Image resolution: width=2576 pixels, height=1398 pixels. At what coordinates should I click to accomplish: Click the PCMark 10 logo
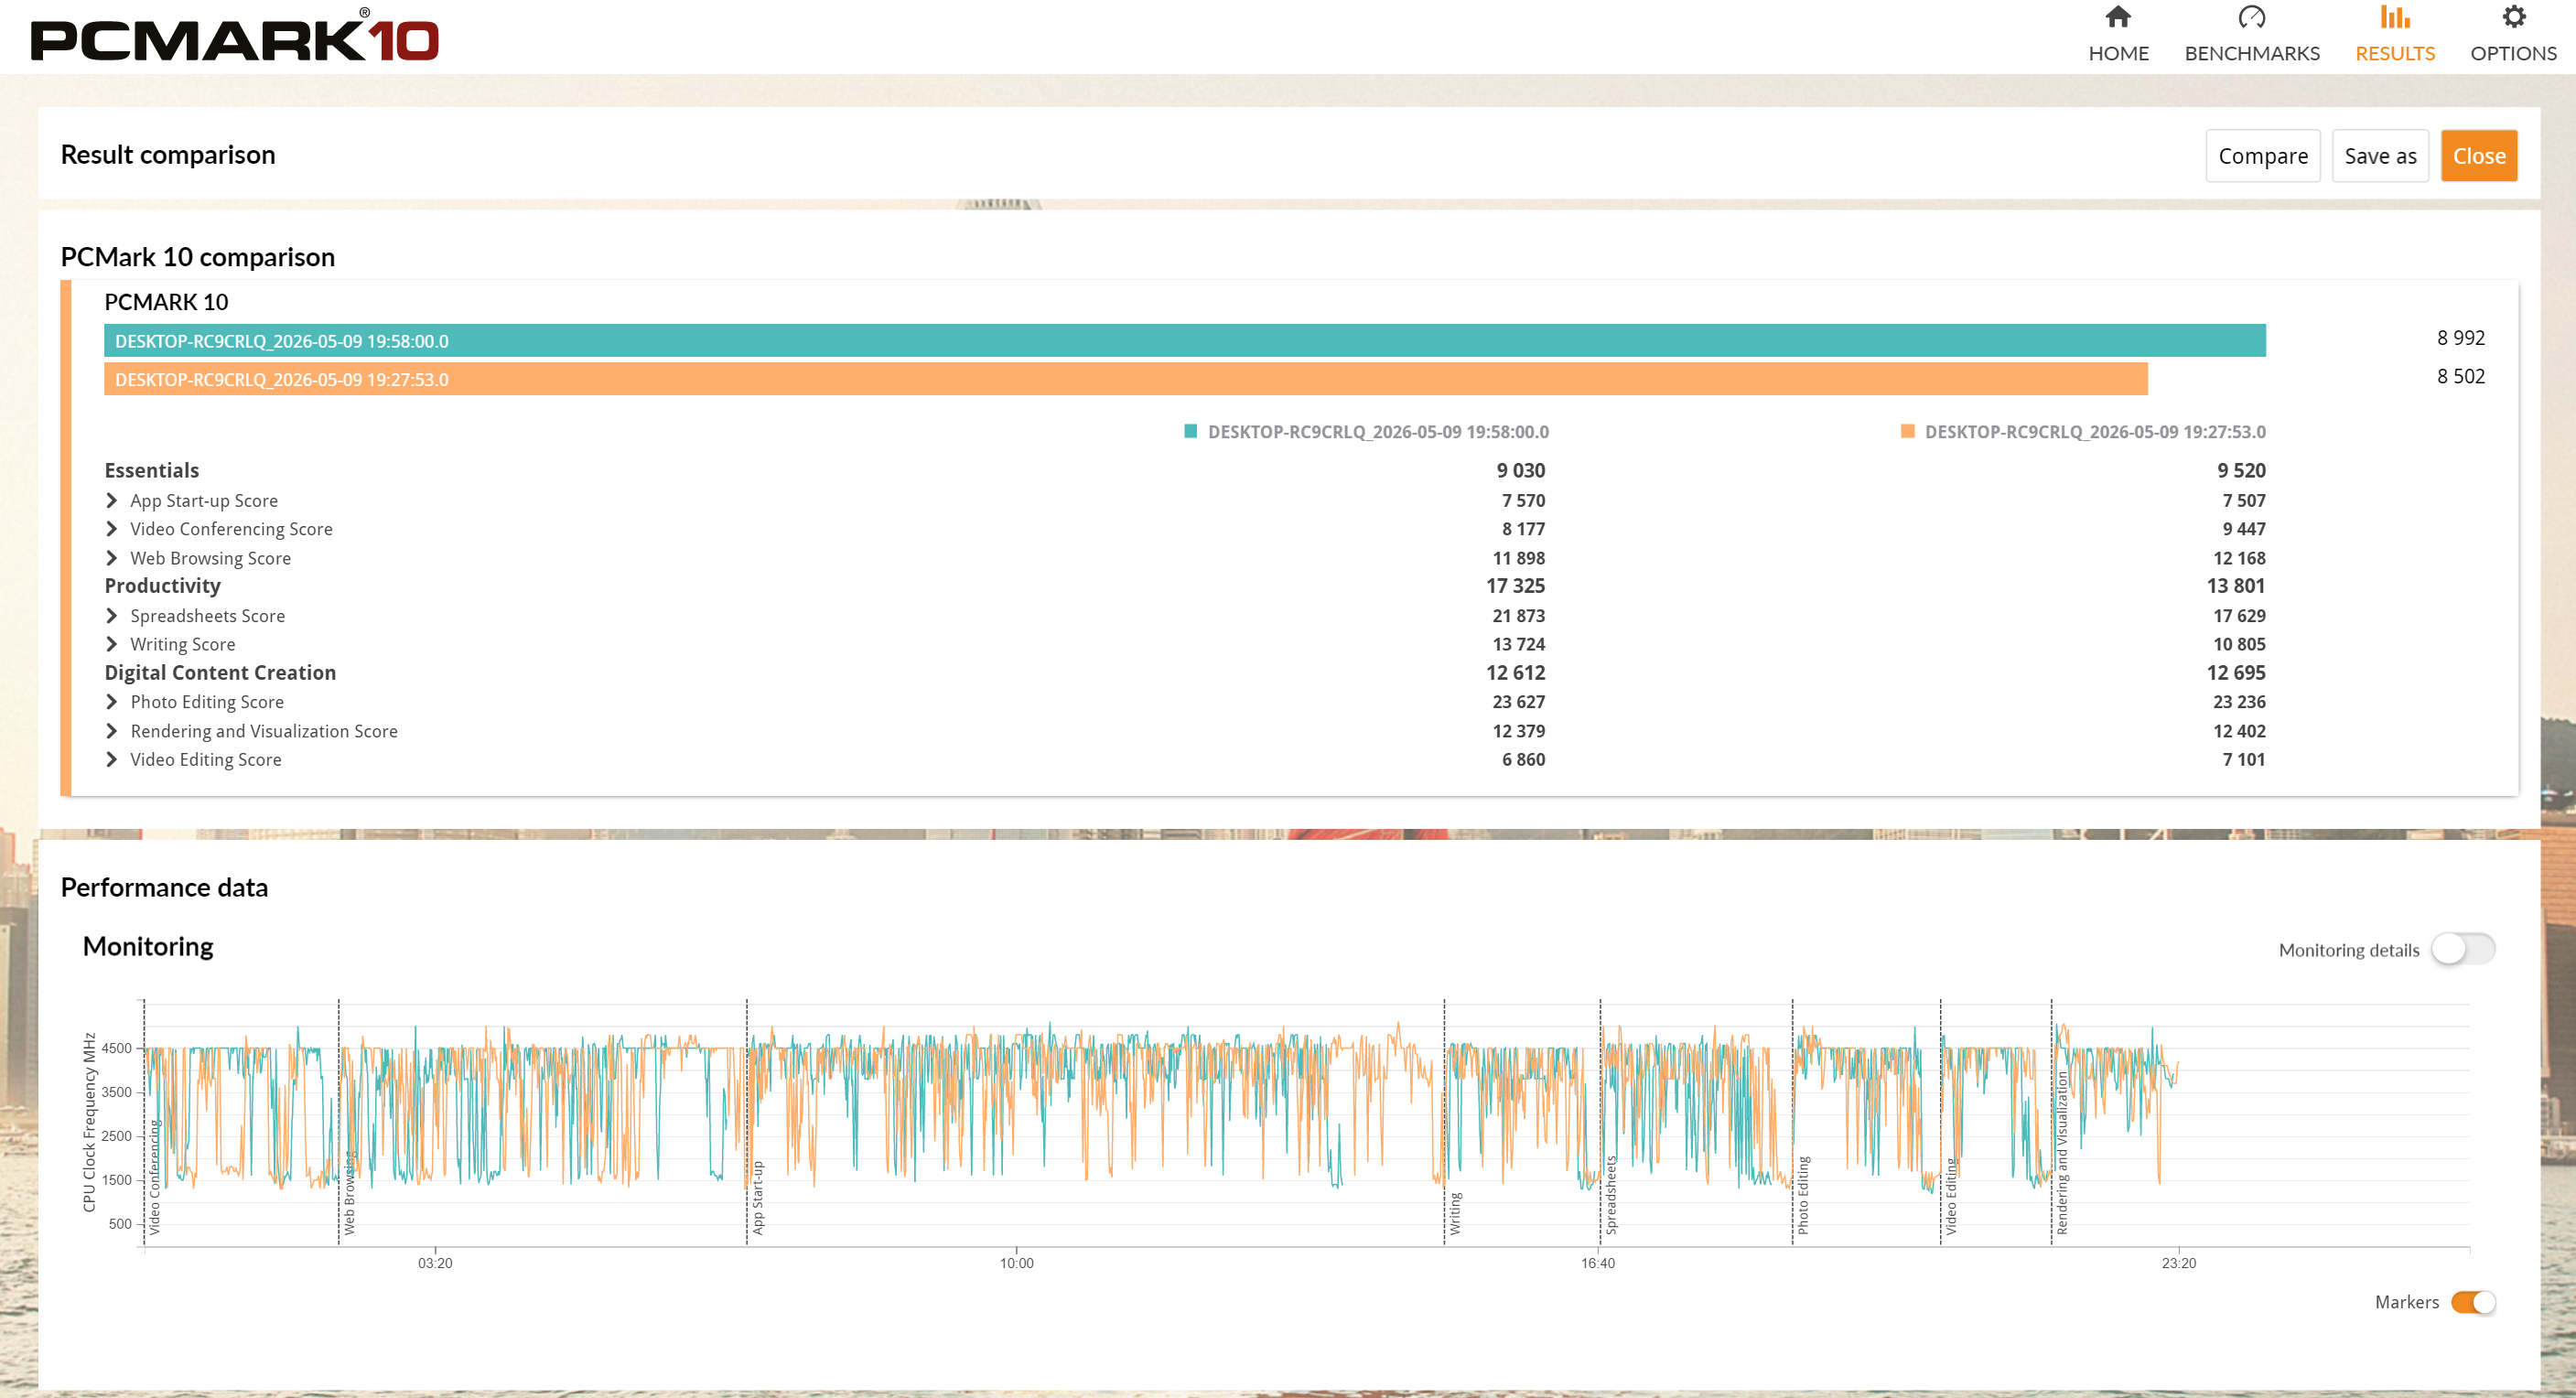point(235,36)
